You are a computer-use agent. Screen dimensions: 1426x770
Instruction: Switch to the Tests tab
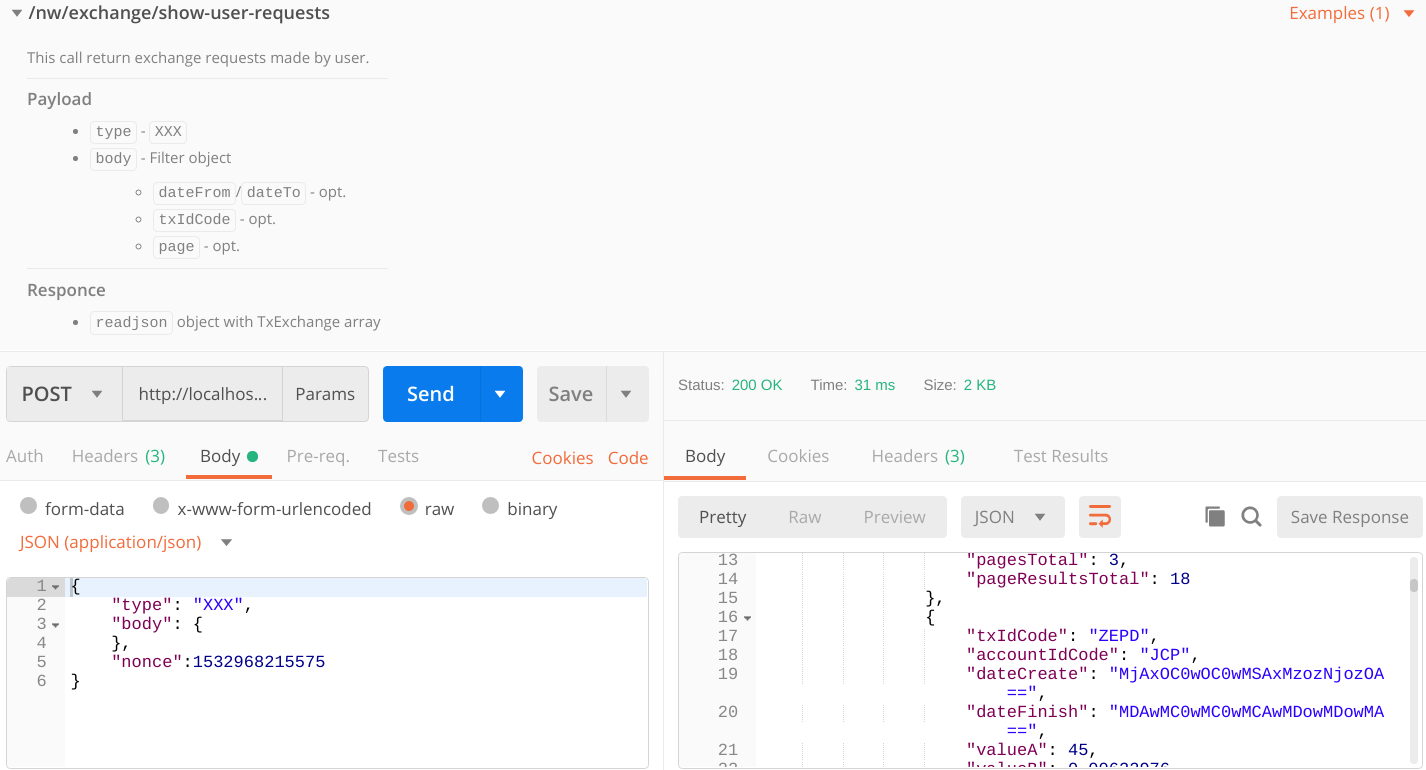coord(398,456)
